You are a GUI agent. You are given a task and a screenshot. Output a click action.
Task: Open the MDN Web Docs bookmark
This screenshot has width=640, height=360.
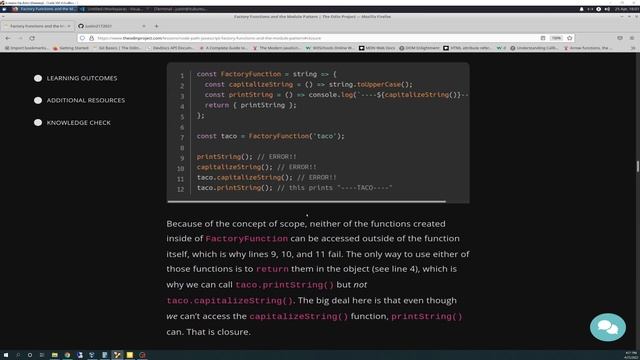click(x=377, y=48)
